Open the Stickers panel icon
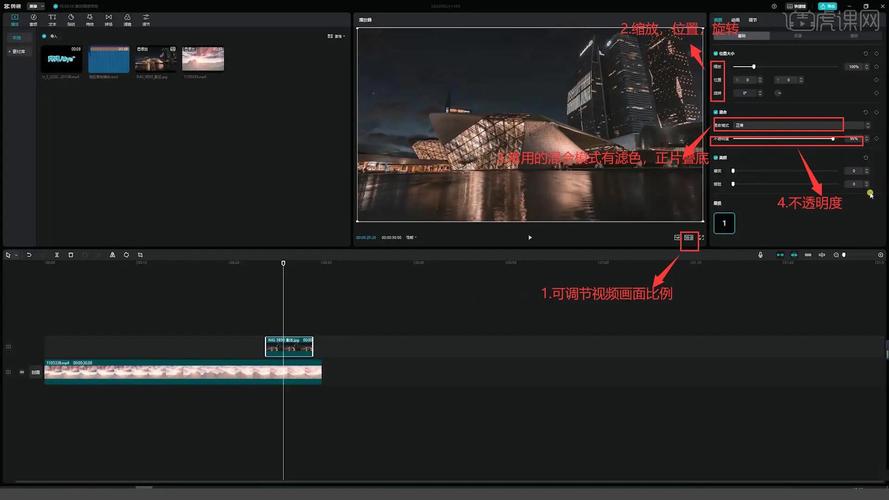The width and height of the screenshot is (889, 500). click(71, 20)
